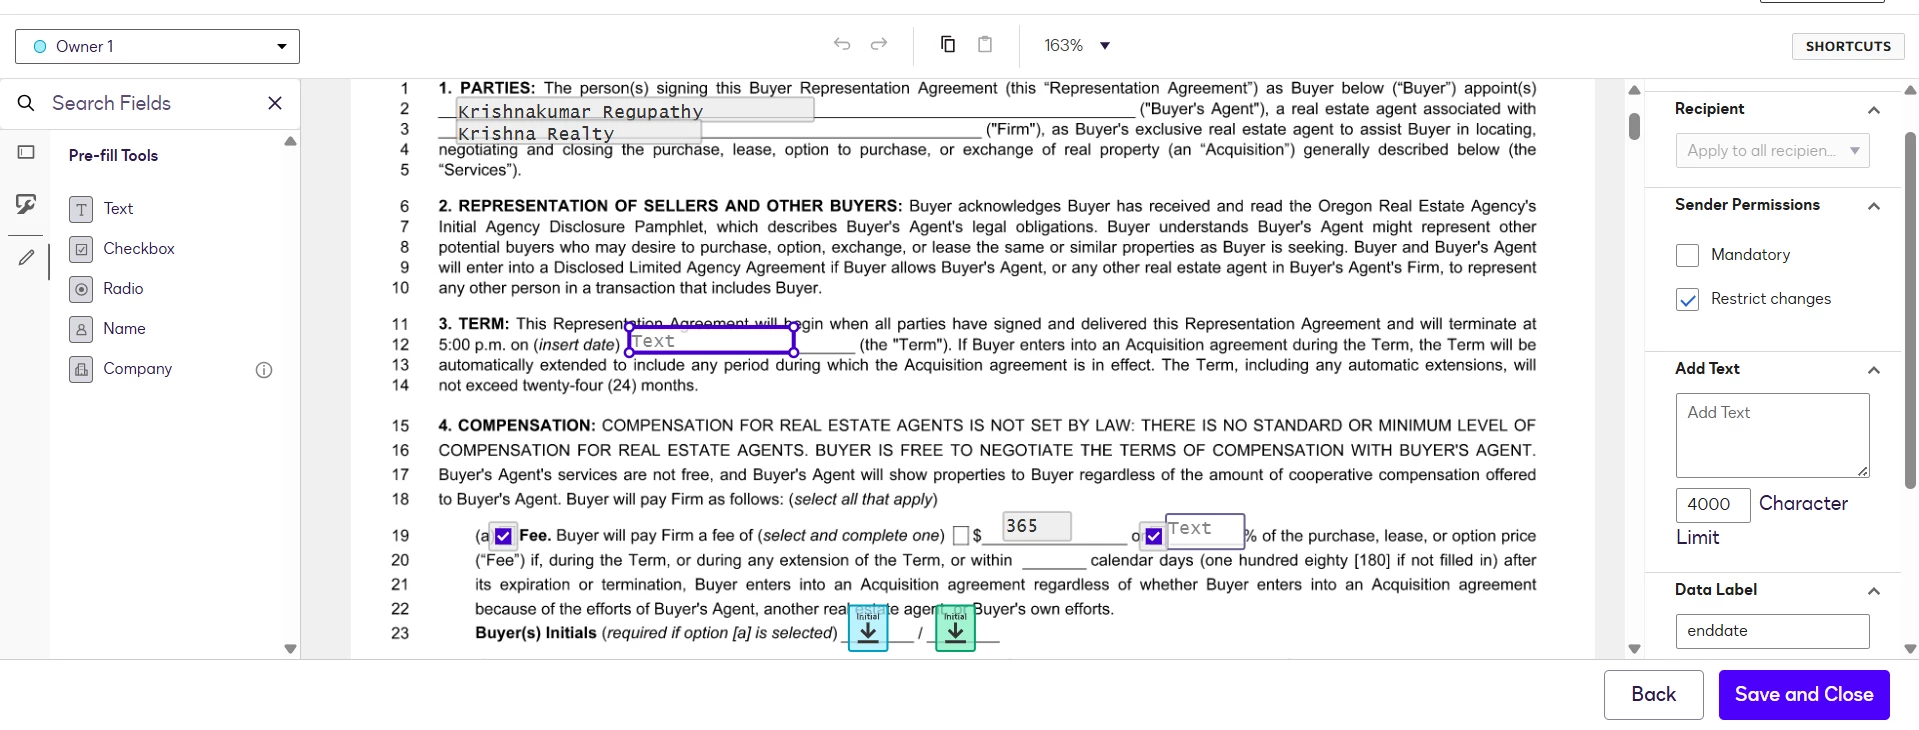Screen dimensions: 1919x730
Task: Click the search magnifier icon
Action: (x=27, y=103)
